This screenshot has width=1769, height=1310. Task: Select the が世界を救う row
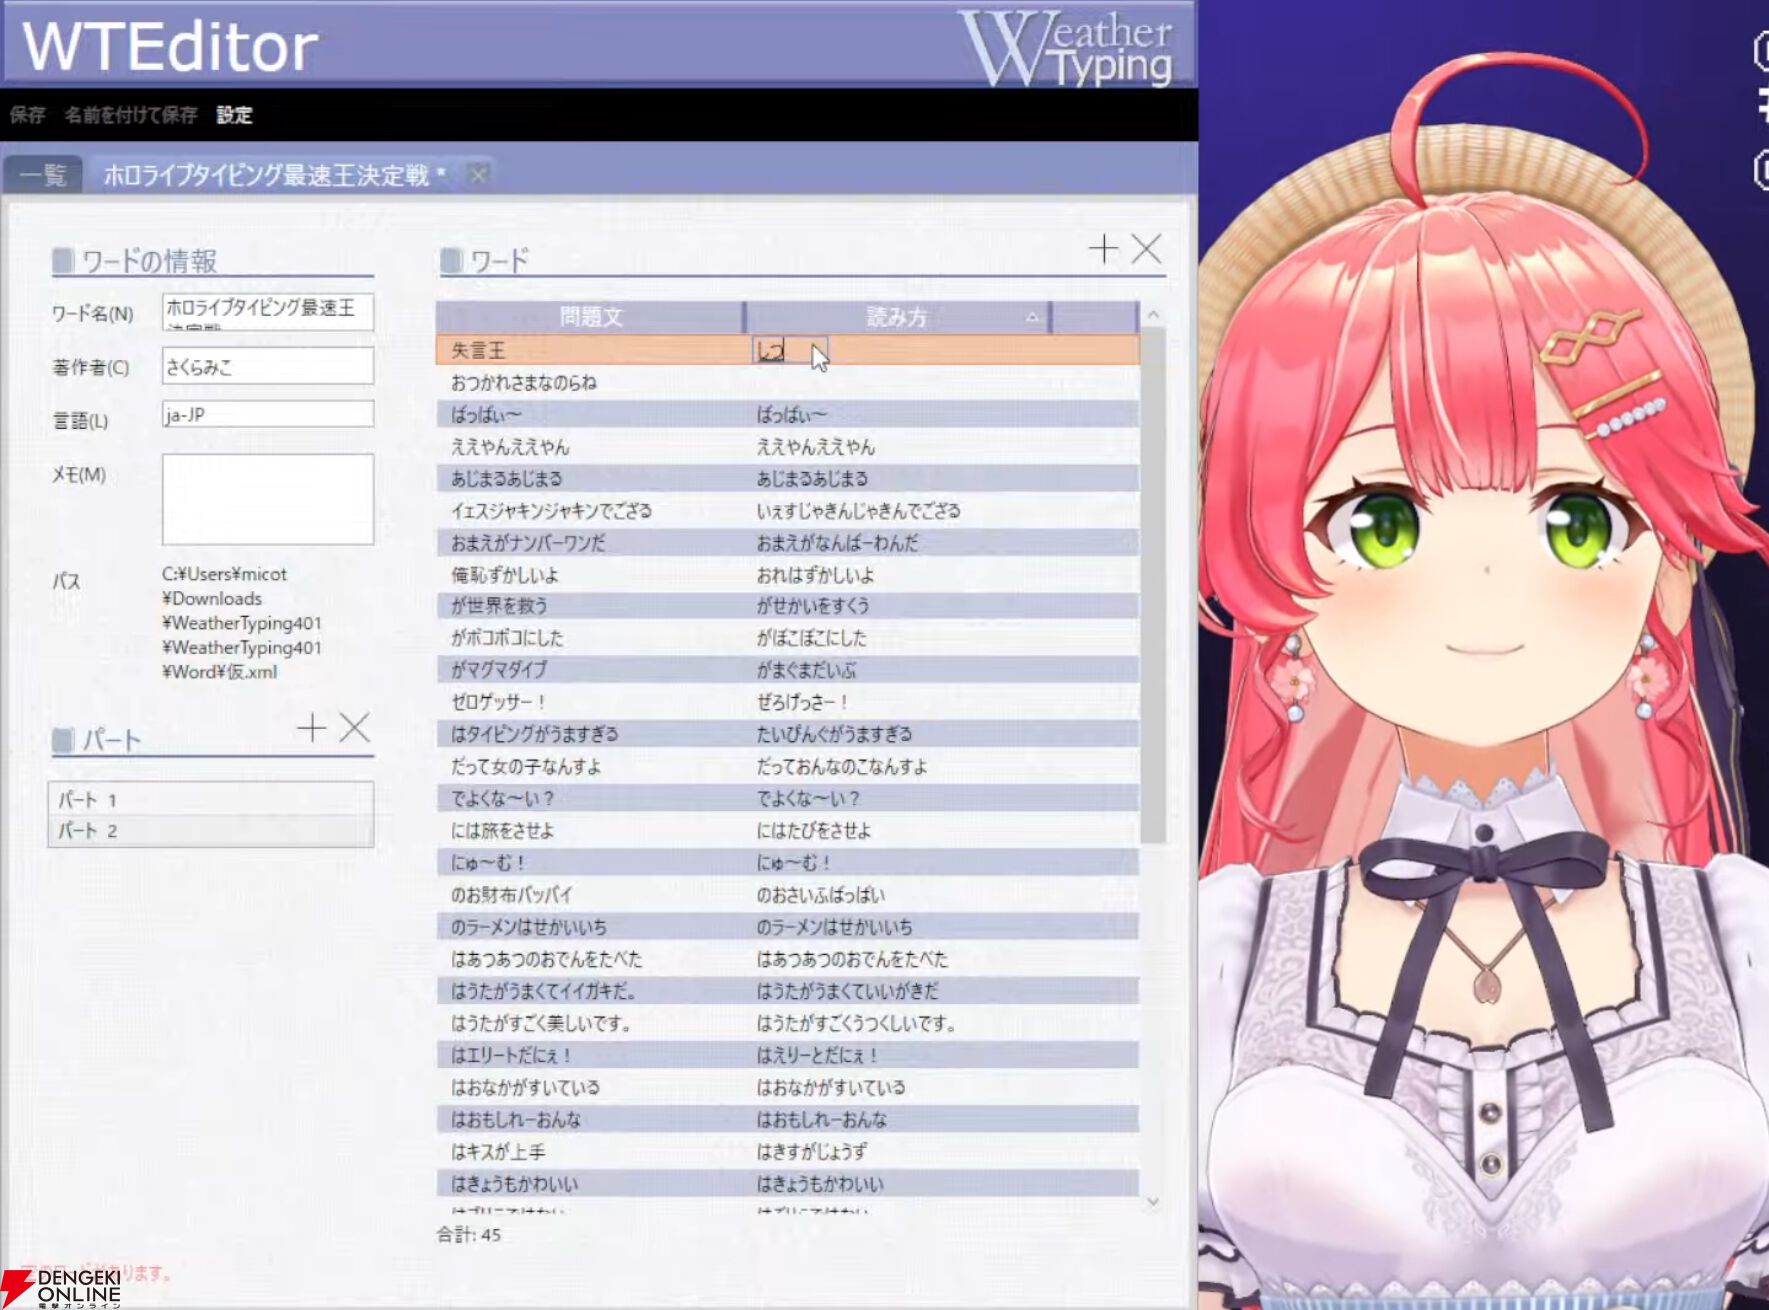[788, 605]
